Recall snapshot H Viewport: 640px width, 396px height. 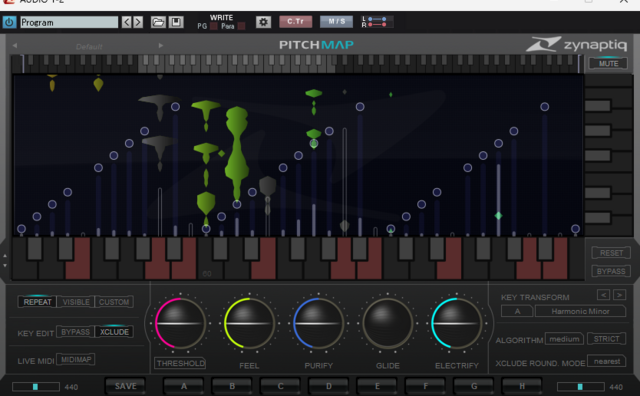[522, 386]
